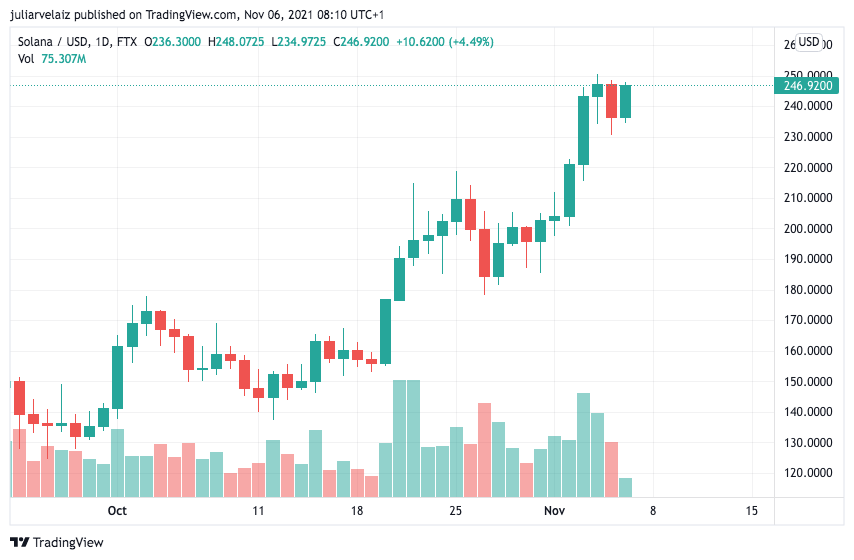
Task: Click the current price label 246.9200
Action: 807,86
